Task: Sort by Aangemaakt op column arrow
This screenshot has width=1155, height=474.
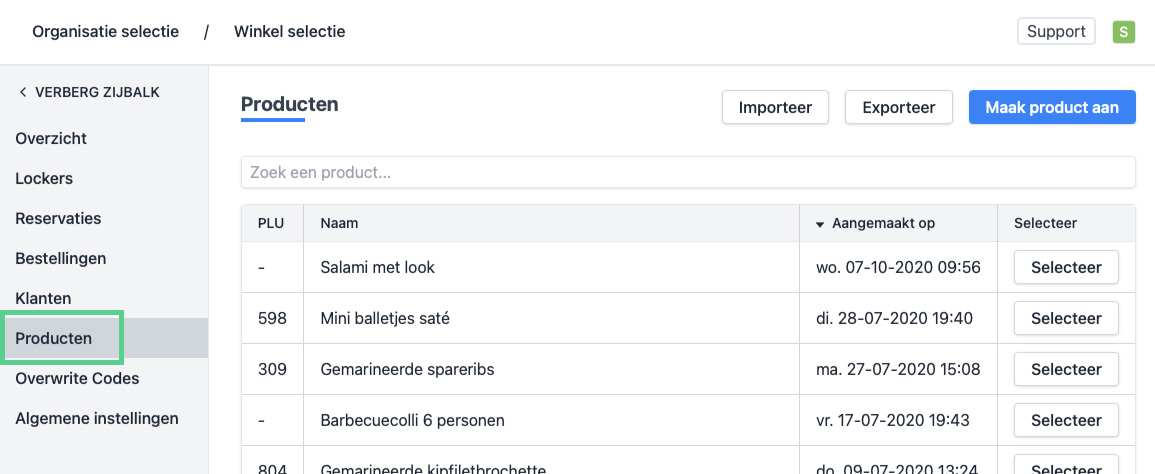Action: (821, 224)
